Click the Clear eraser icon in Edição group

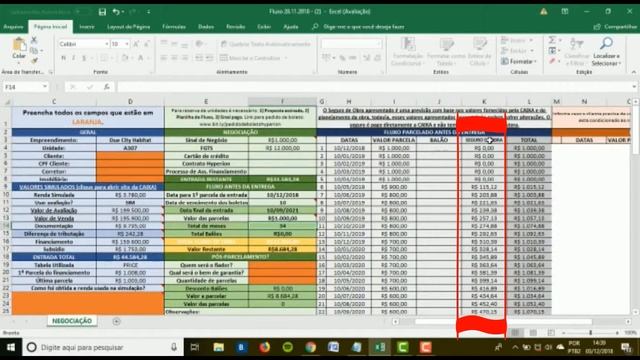point(552,61)
